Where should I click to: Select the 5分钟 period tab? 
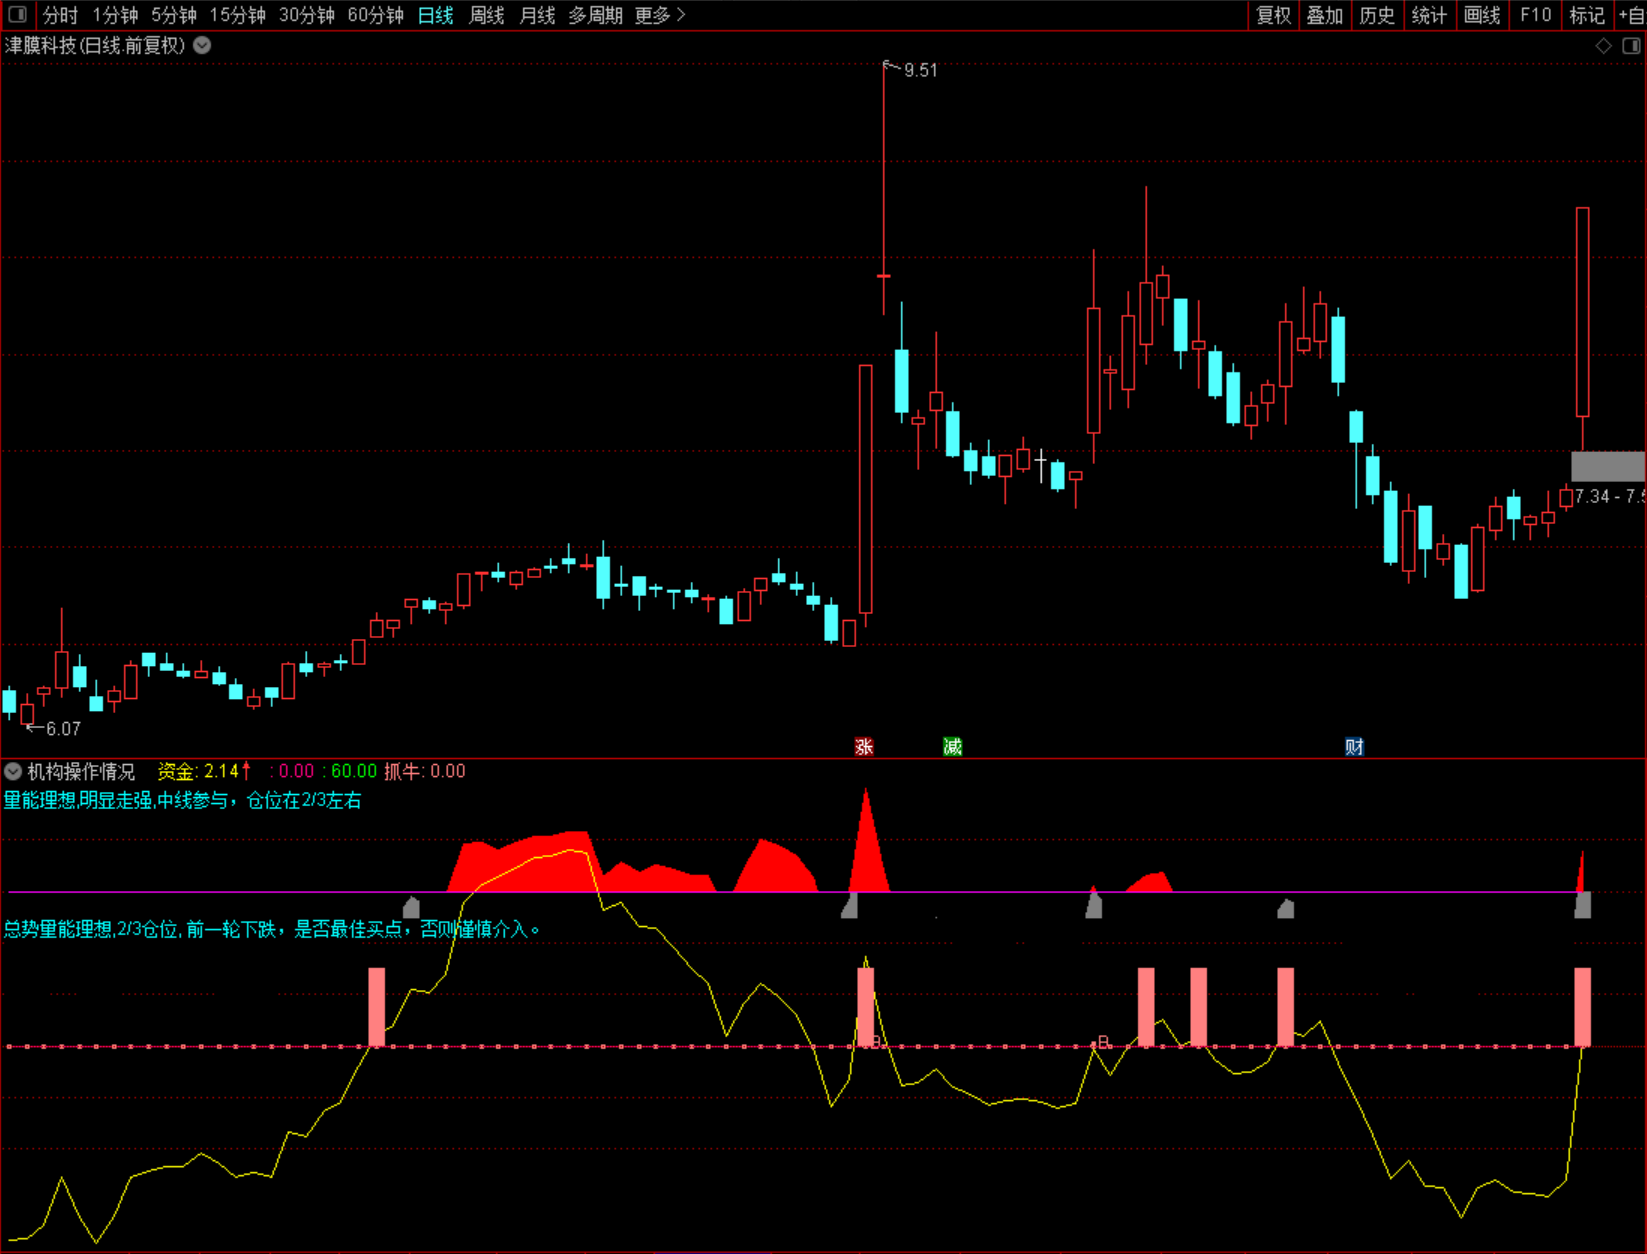(x=174, y=15)
